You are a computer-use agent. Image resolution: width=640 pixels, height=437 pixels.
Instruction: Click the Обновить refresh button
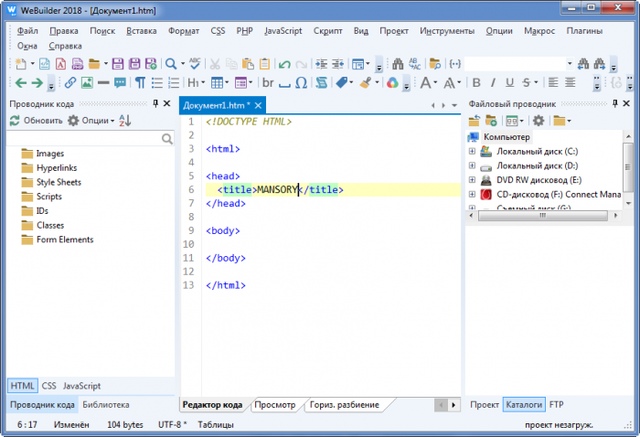pyautogui.click(x=36, y=120)
